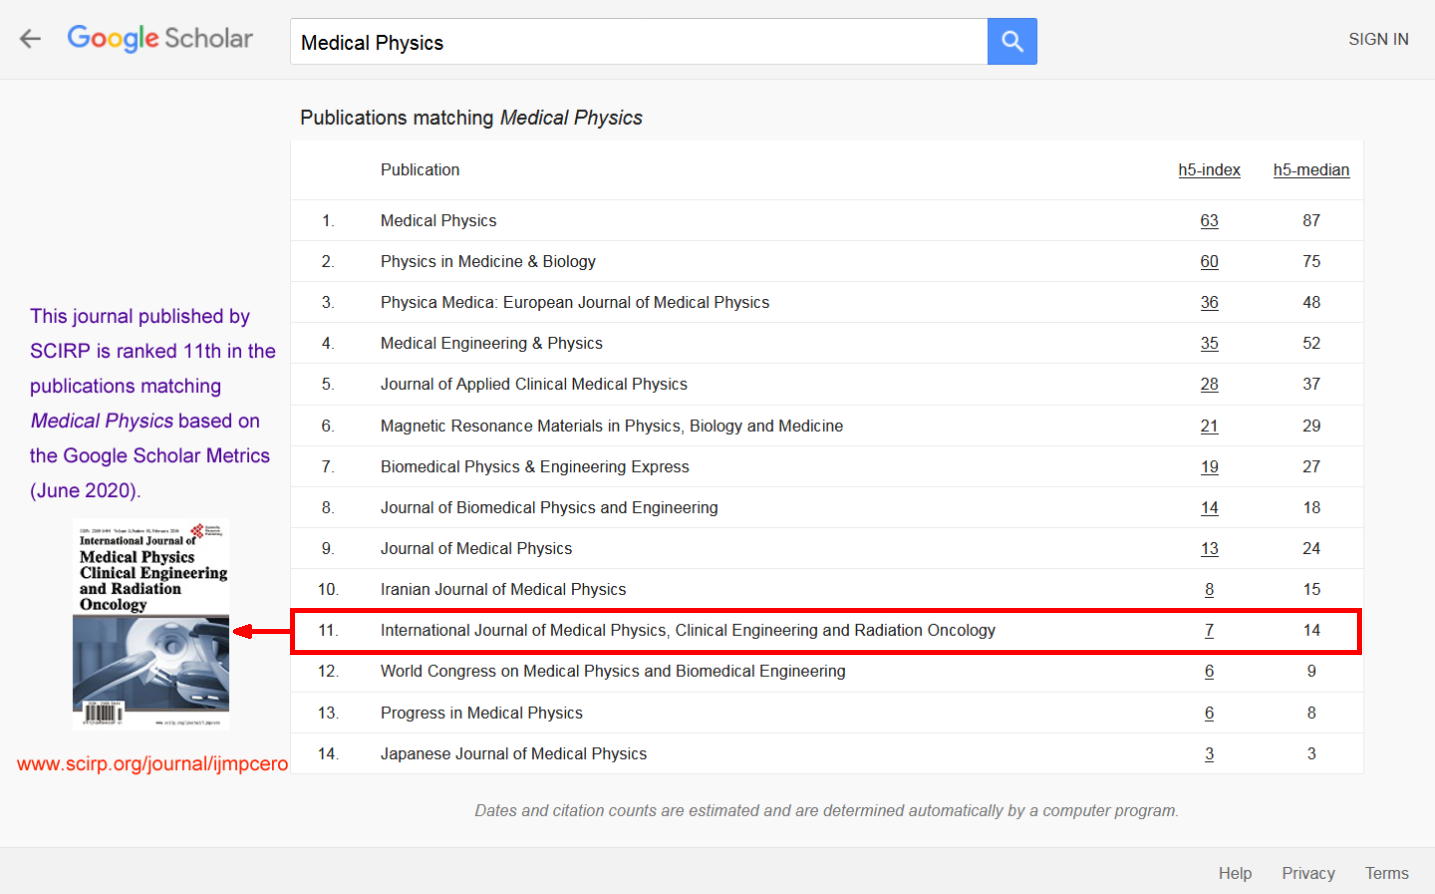Viewport: 1435px width, 894px height.
Task: Click h5-median value 87
Action: (x=1311, y=221)
